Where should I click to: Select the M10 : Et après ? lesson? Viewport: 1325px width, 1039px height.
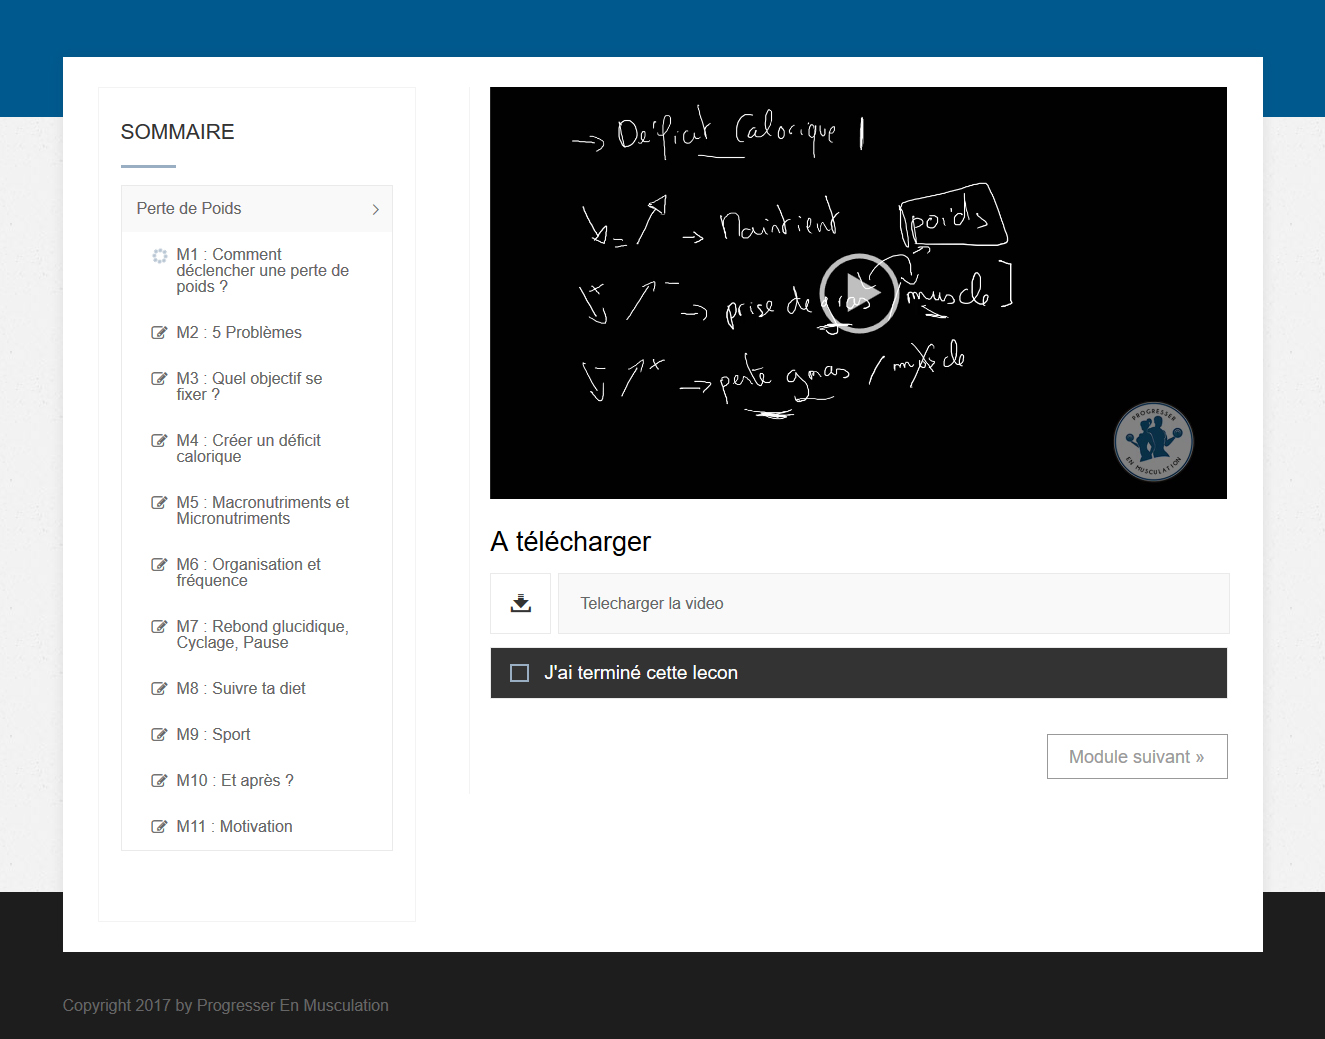235,780
